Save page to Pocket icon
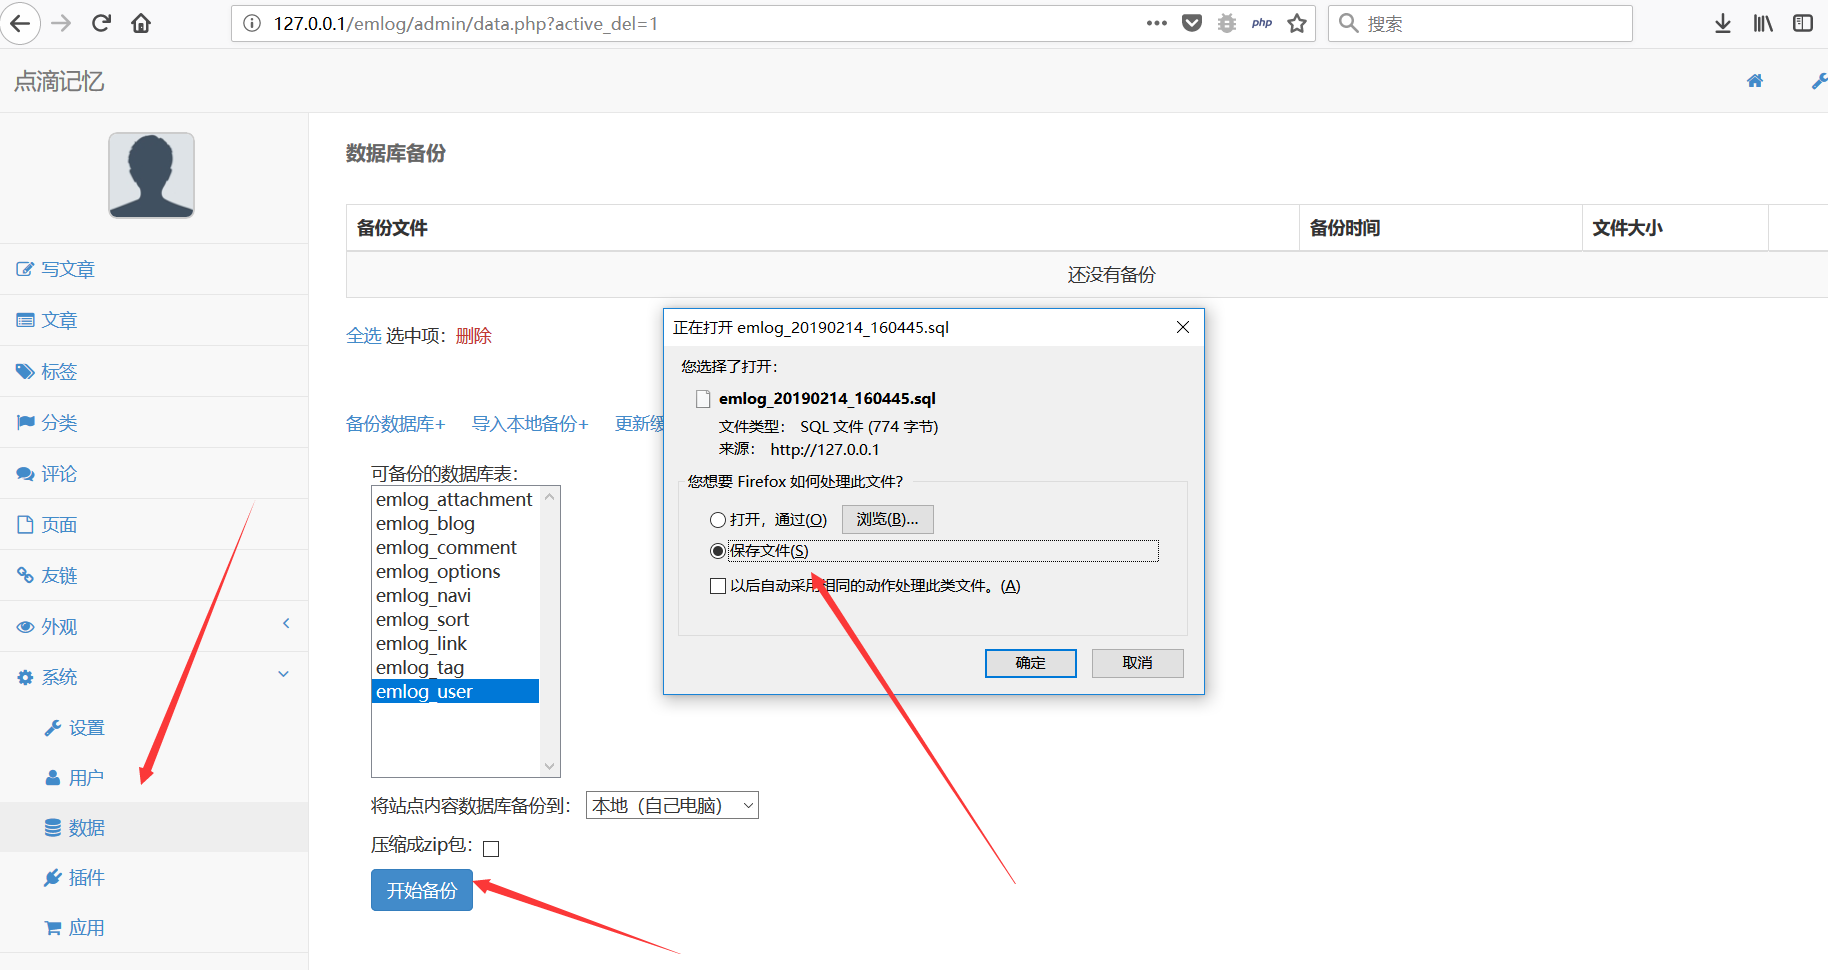Image resolution: width=1828 pixels, height=970 pixels. pyautogui.click(x=1192, y=23)
